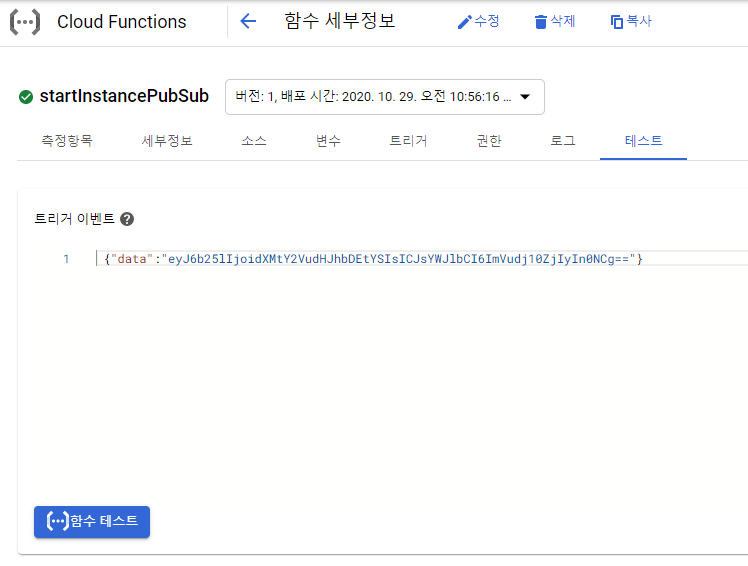The image size is (748, 566).
Task: Switch to the 세부정보 tab
Action: [167, 141]
